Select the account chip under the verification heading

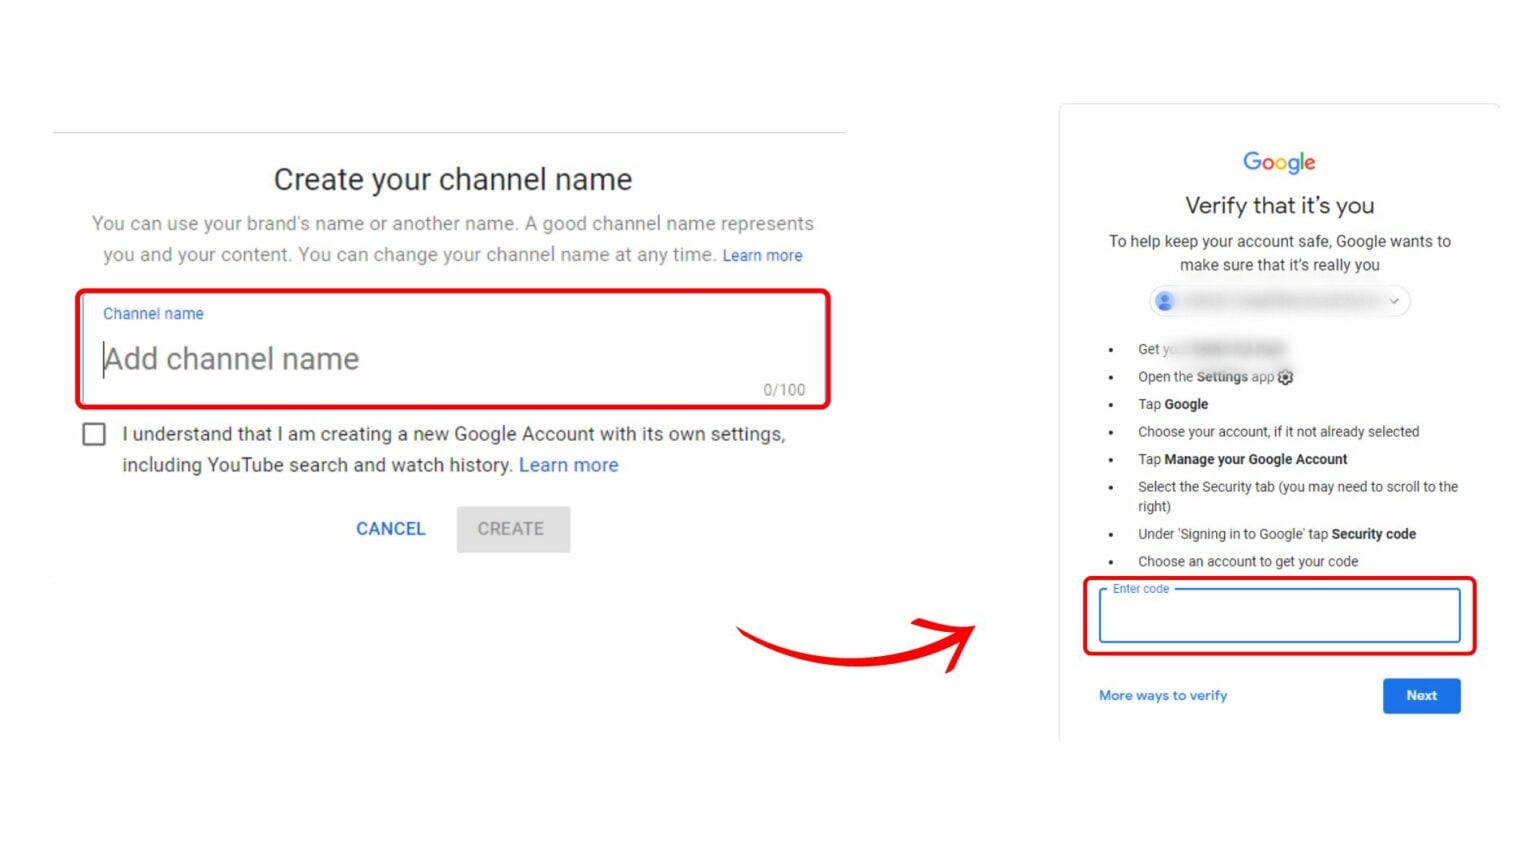(1278, 300)
